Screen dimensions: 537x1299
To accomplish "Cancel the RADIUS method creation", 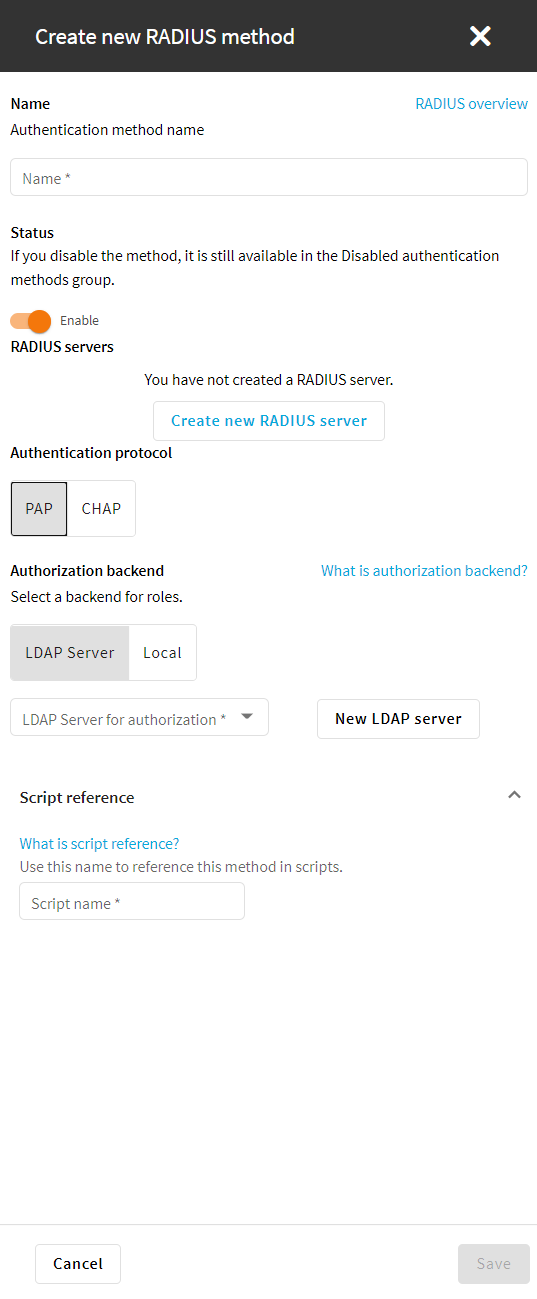I will click(x=78, y=1264).
